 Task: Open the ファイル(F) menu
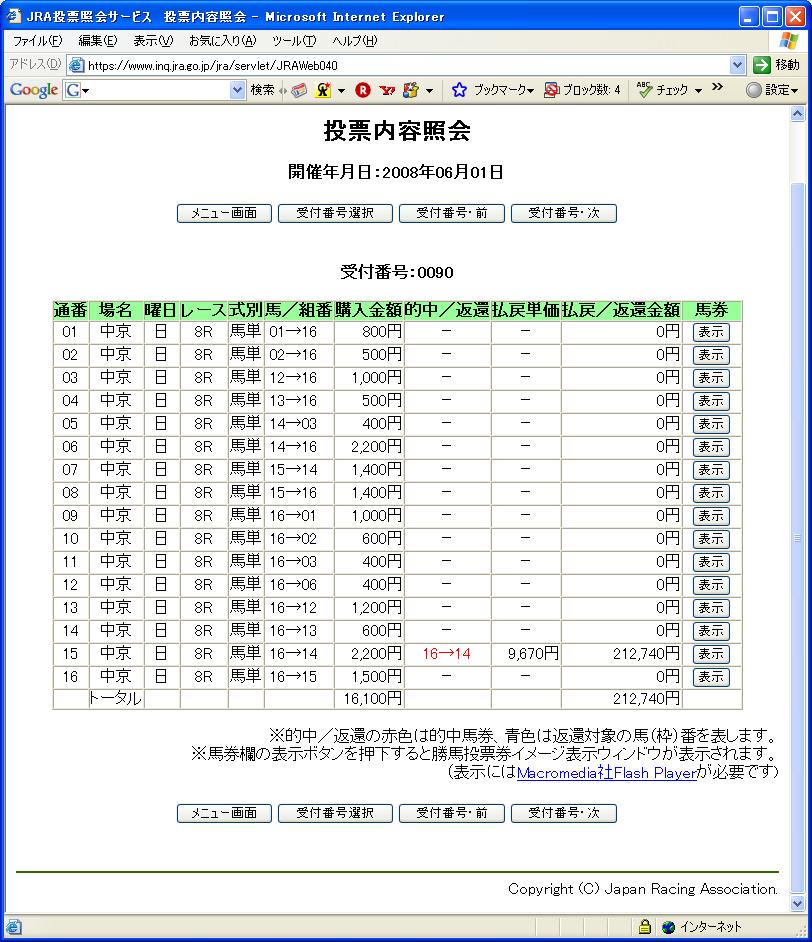pyautogui.click(x=37, y=41)
